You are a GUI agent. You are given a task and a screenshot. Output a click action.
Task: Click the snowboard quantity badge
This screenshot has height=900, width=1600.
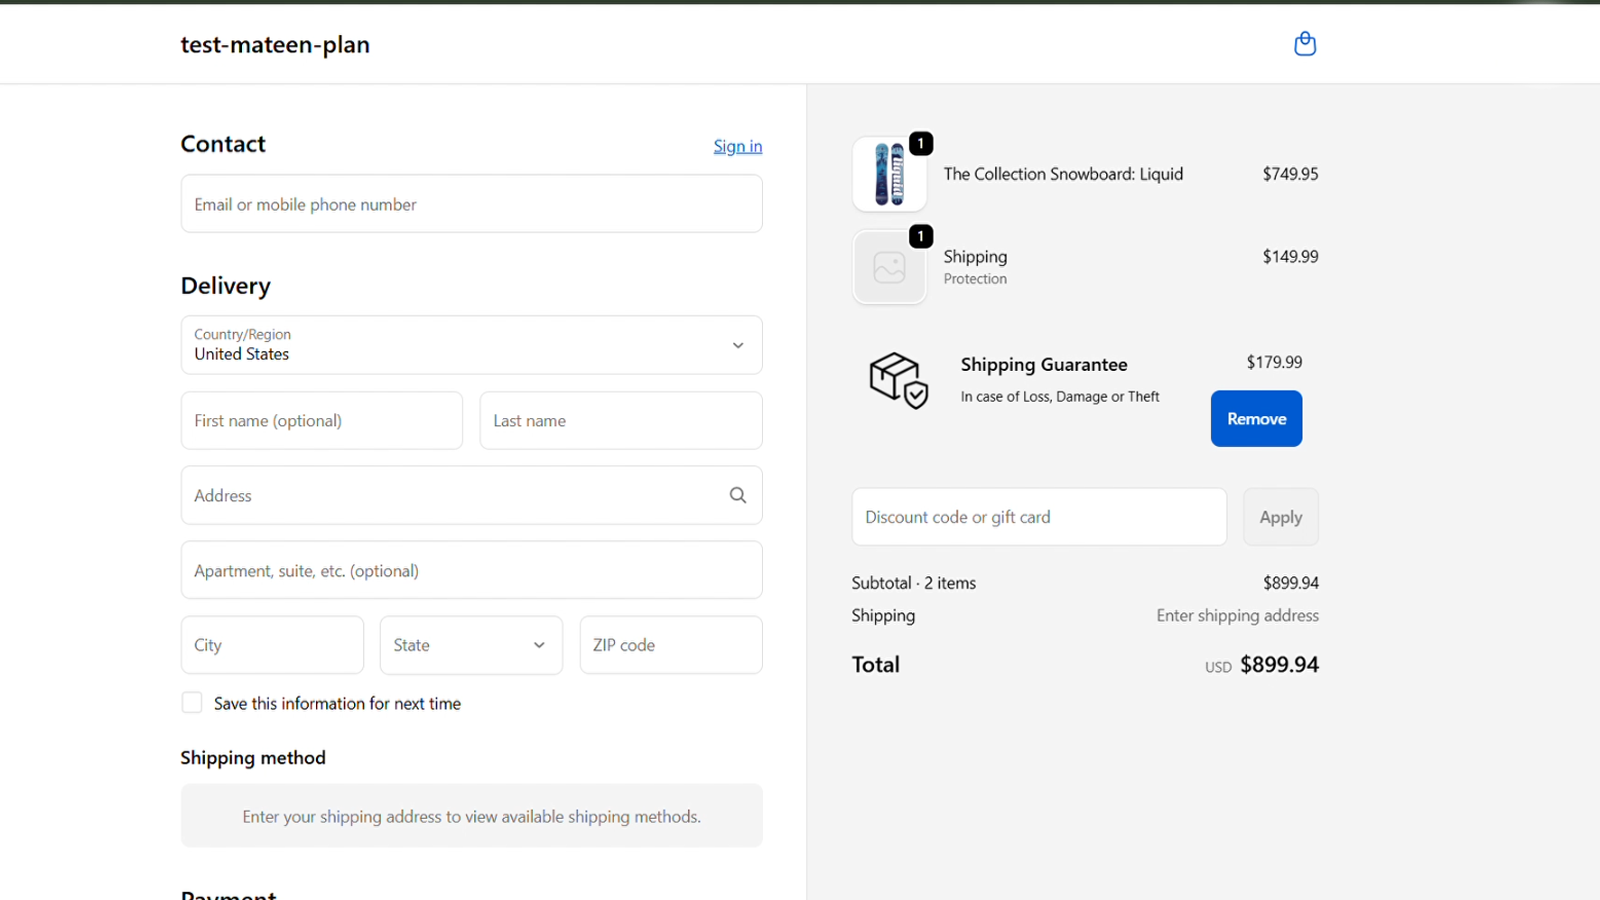(x=921, y=144)
